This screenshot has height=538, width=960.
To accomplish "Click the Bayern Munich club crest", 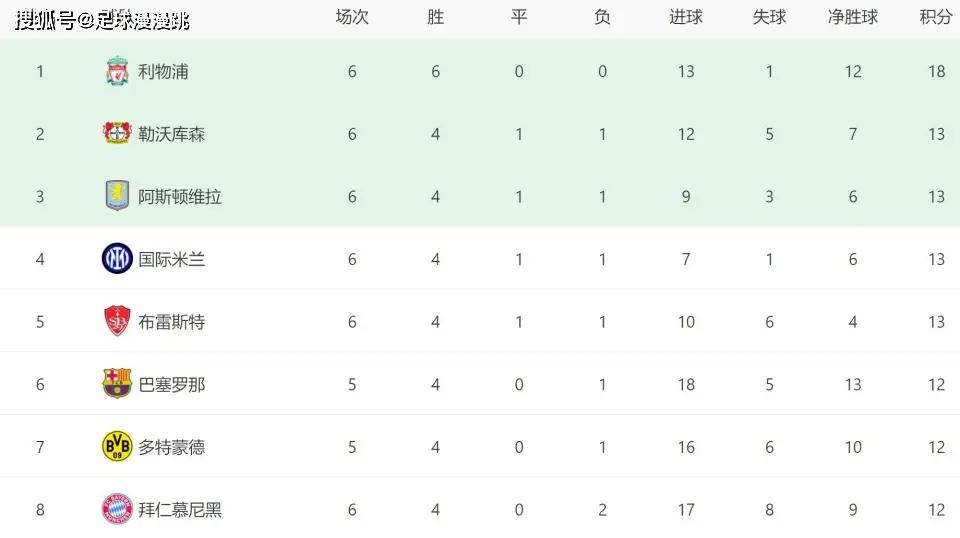I will pos(117,509).
